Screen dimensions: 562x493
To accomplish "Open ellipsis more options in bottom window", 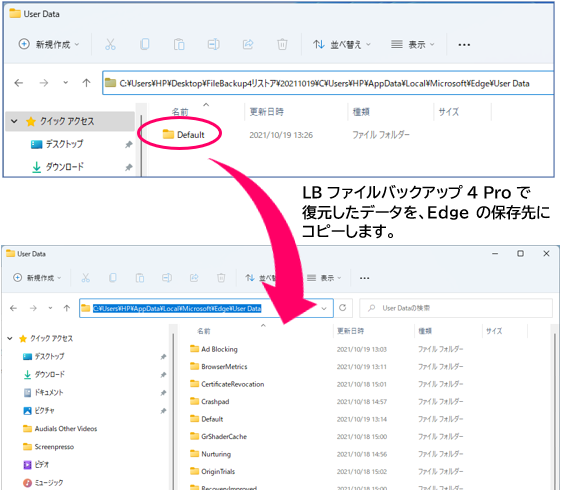I will 365,278.
